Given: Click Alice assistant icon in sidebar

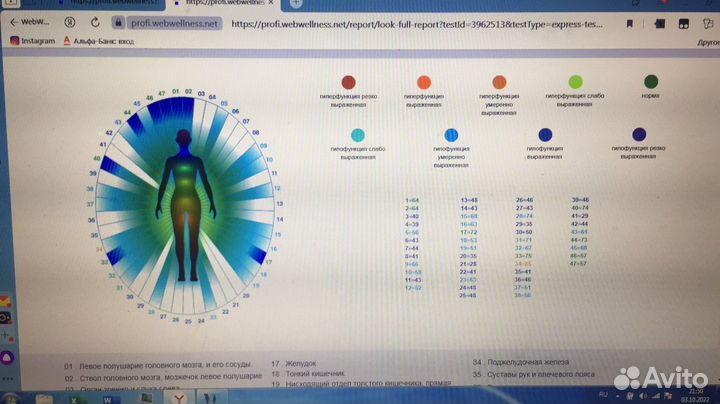Looking at the screenshot, I should (x=5, y=357).
